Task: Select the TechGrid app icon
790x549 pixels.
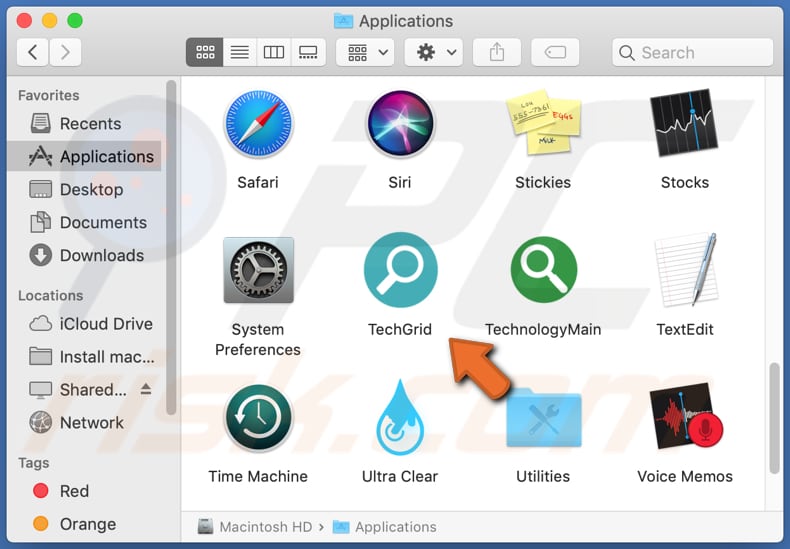Action: pos(399,271)
